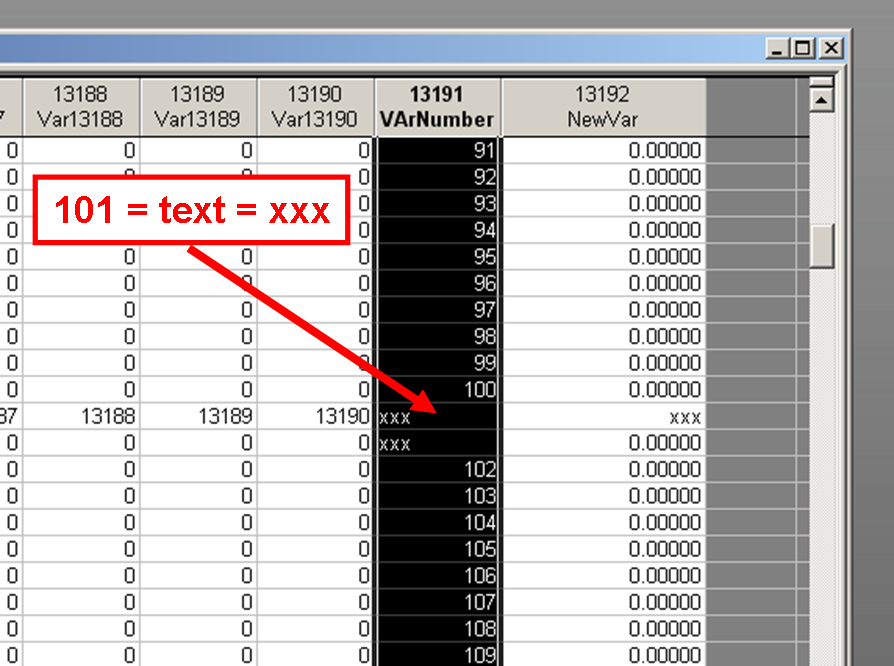The image size is (894, 666).
Task: Select the Var13189 column header
Action: [x=198, y=107]
